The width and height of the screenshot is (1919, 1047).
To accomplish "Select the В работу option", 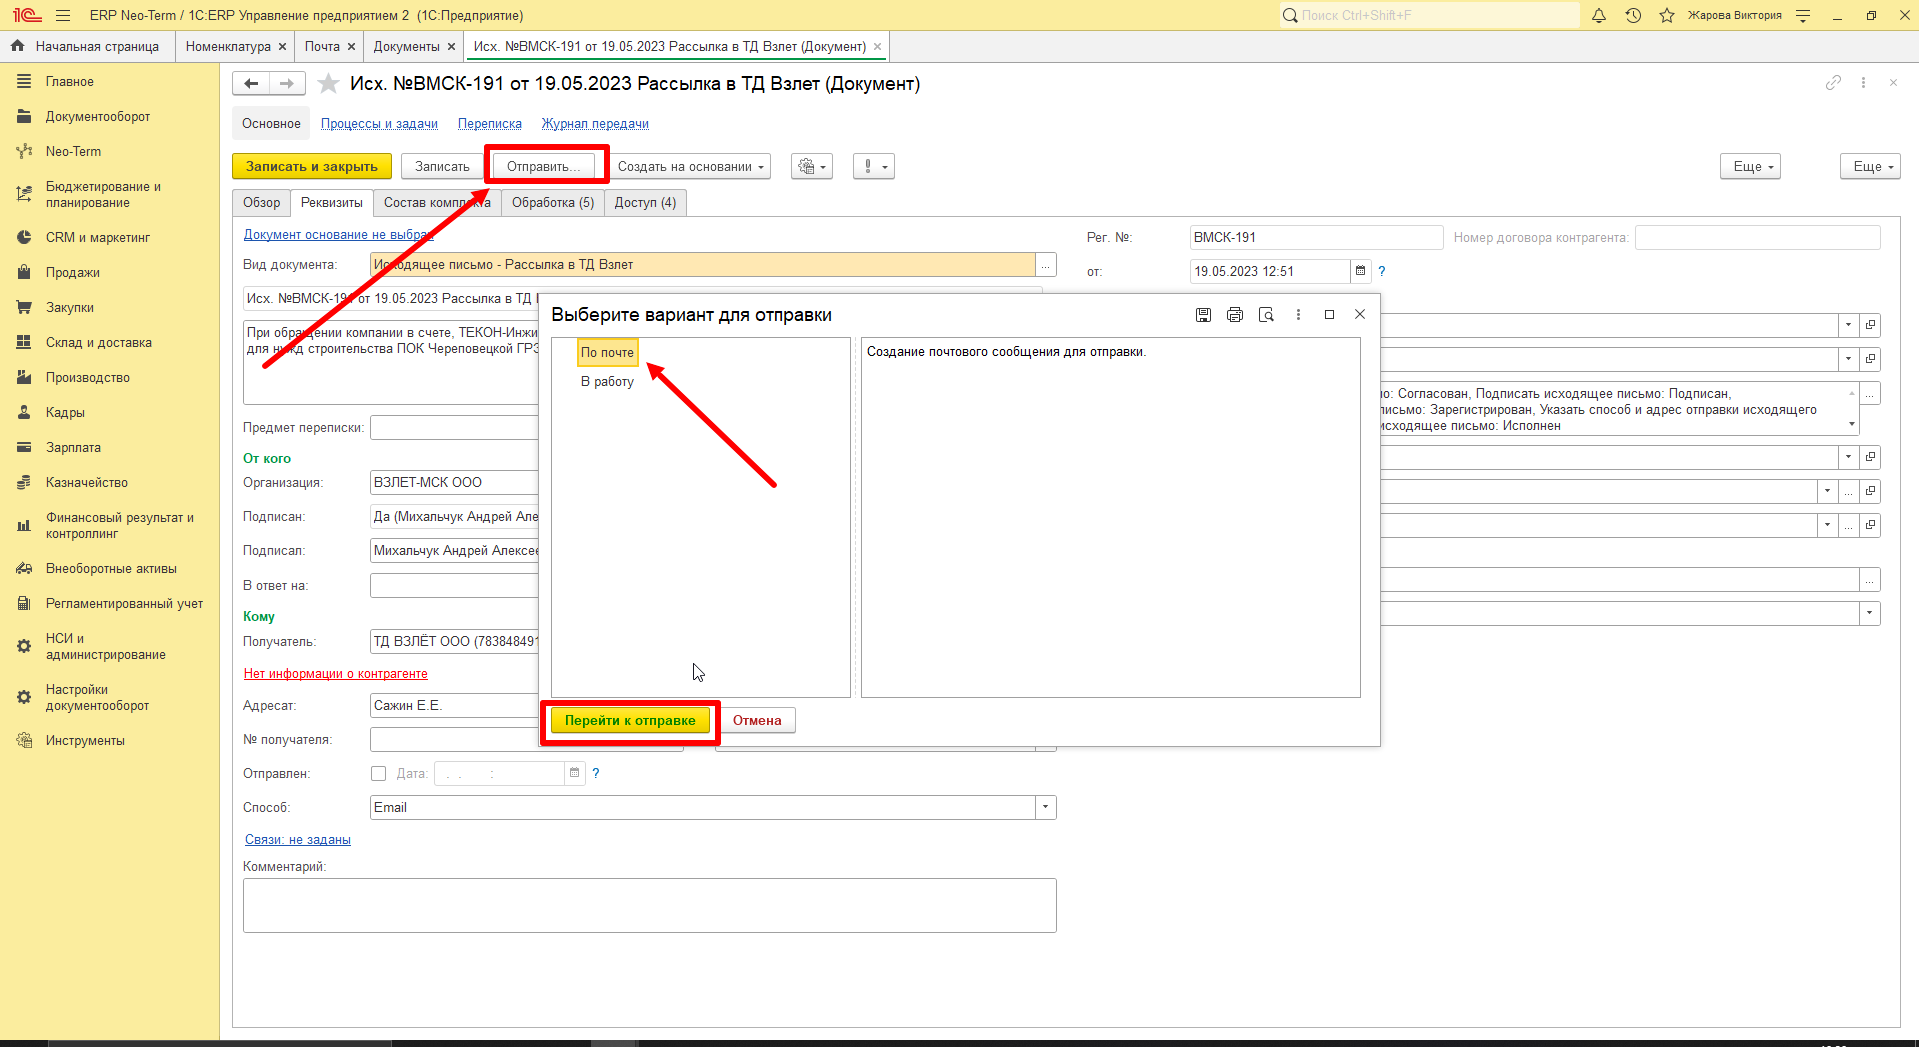I will coord(607,381).
